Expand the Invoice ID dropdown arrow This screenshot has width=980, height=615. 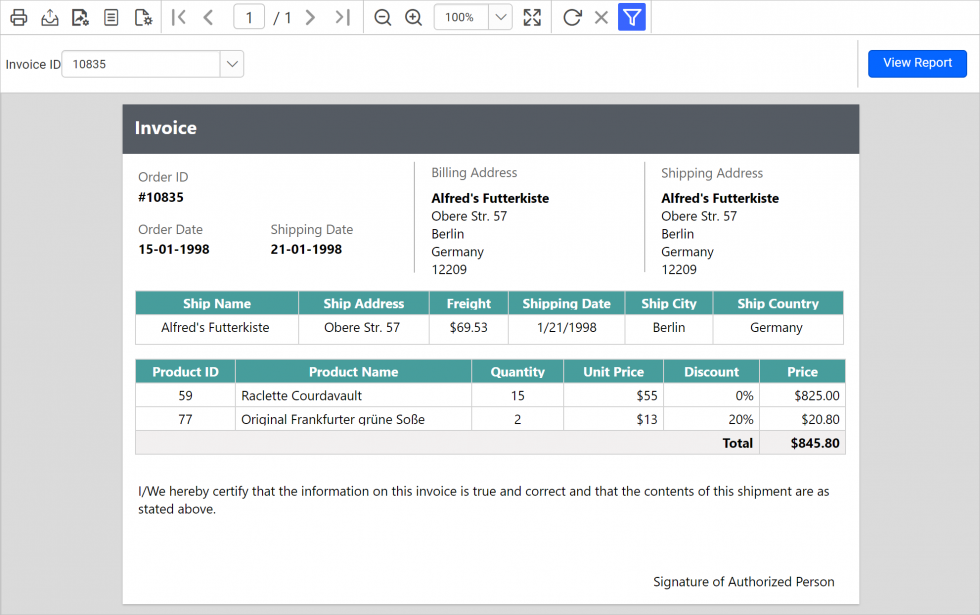232,64
